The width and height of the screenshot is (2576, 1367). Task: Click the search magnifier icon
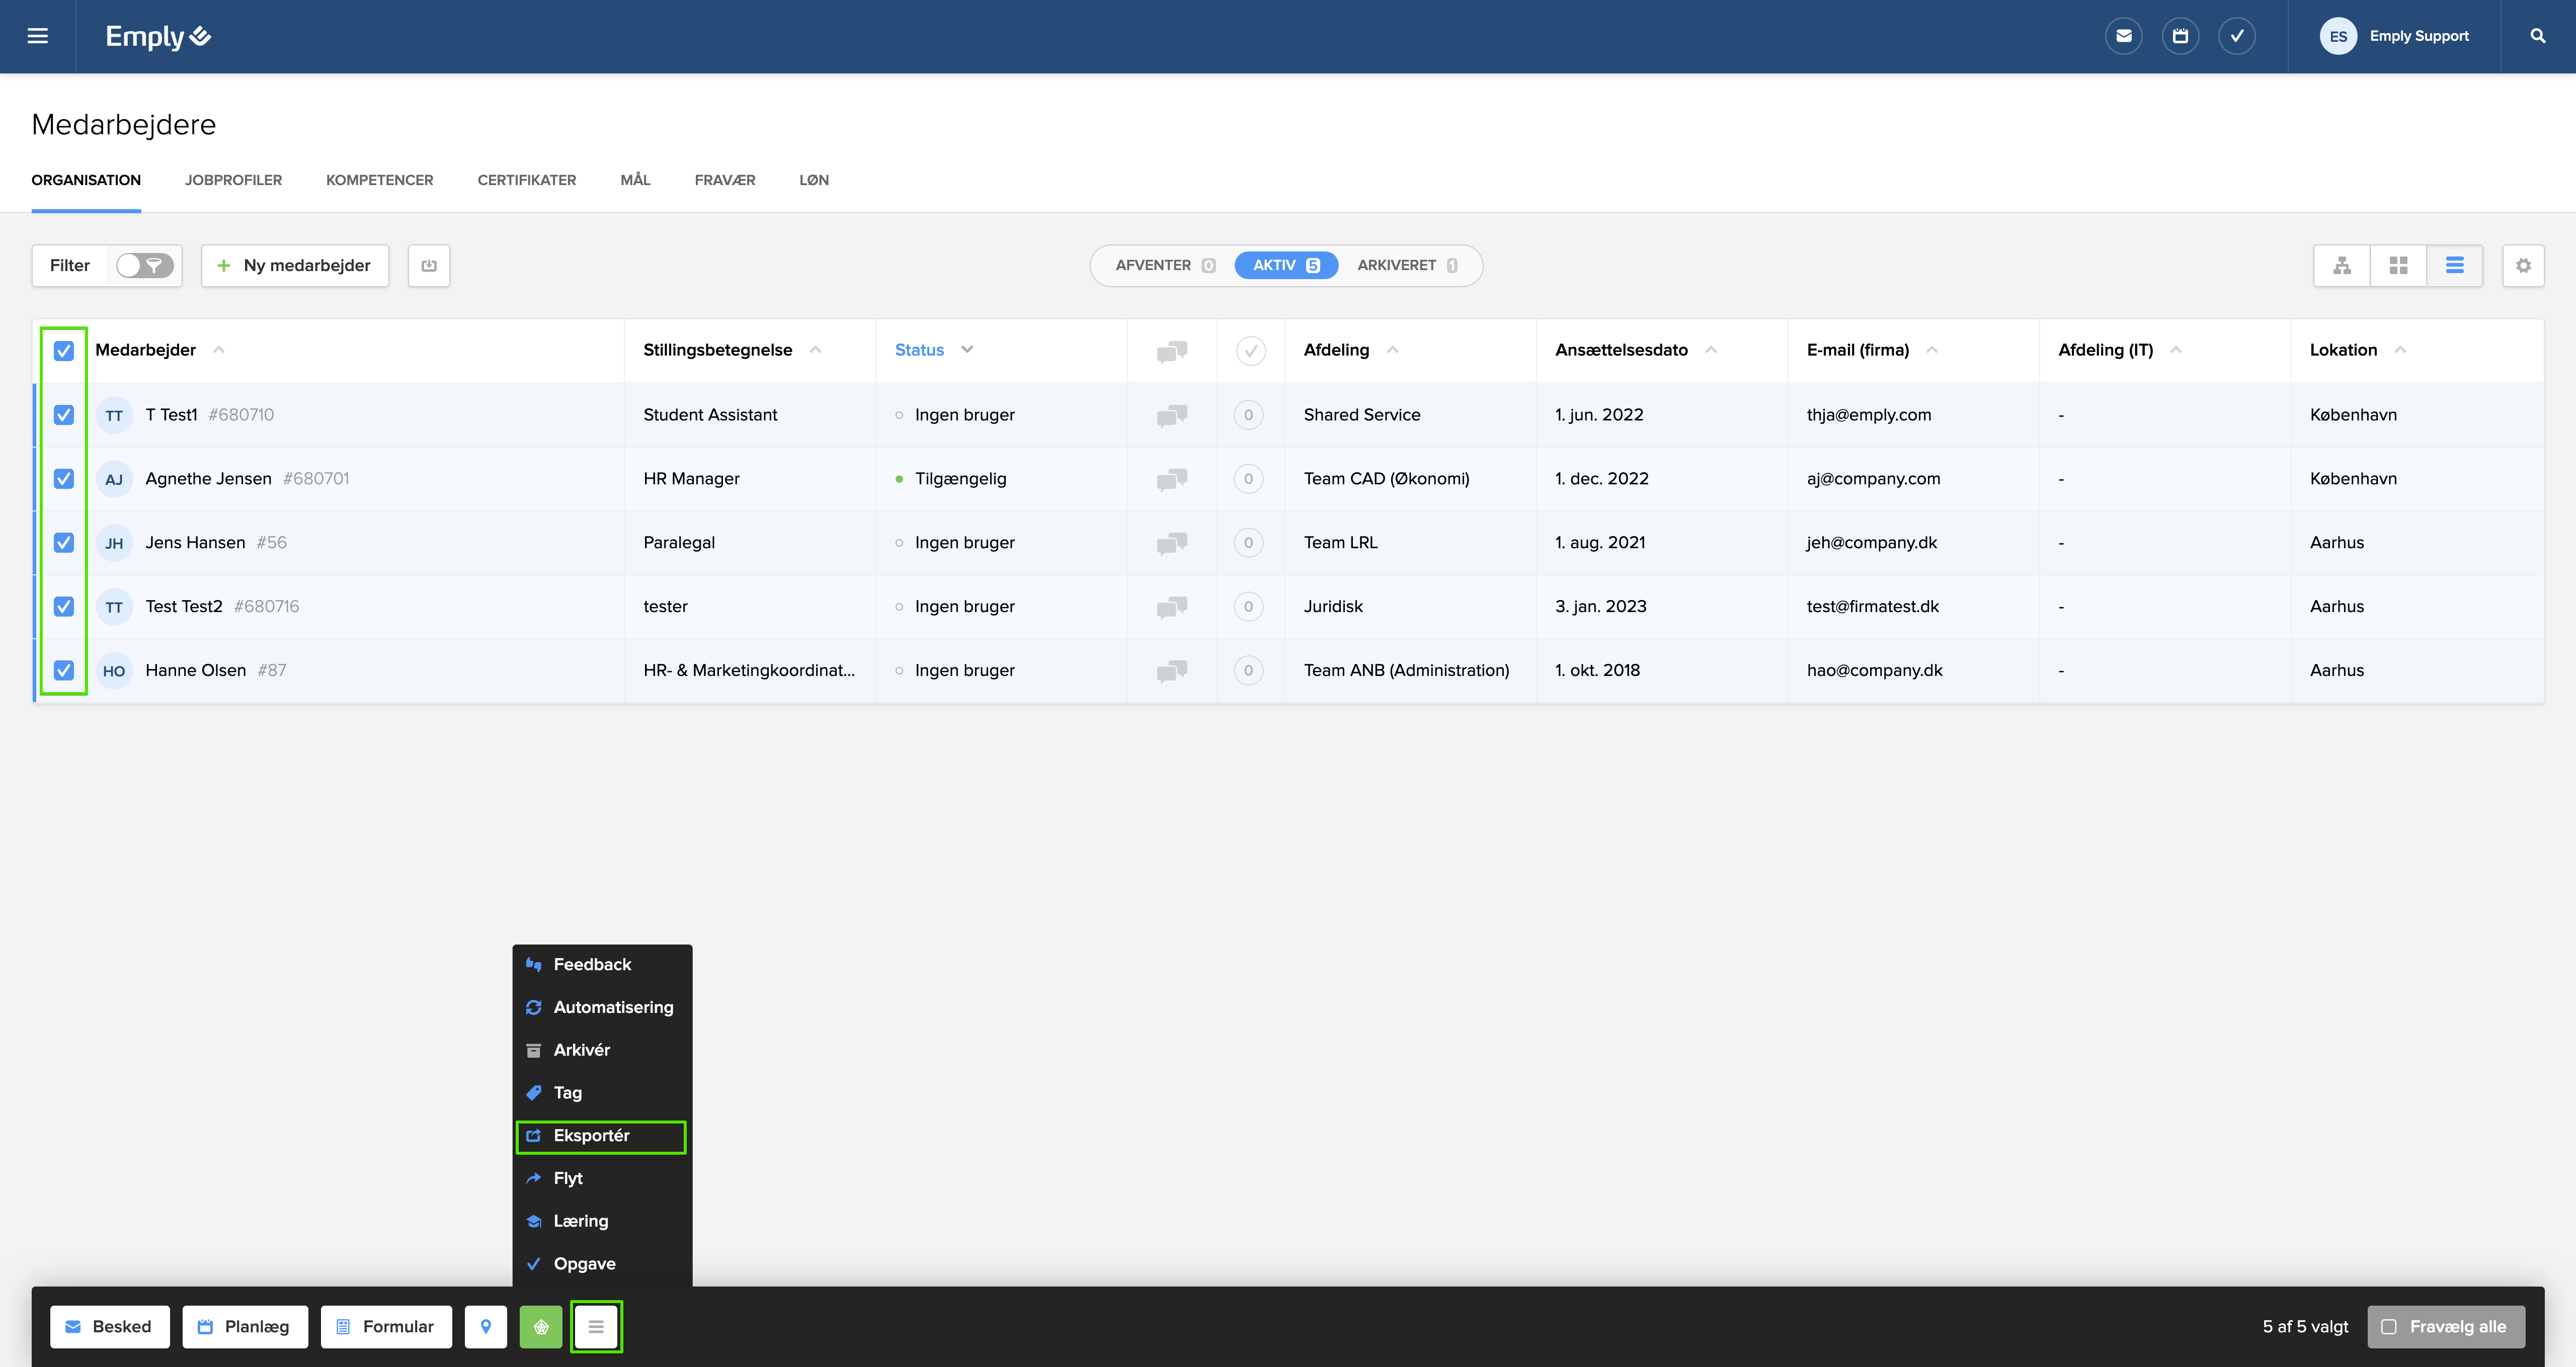coord(2537,36)
